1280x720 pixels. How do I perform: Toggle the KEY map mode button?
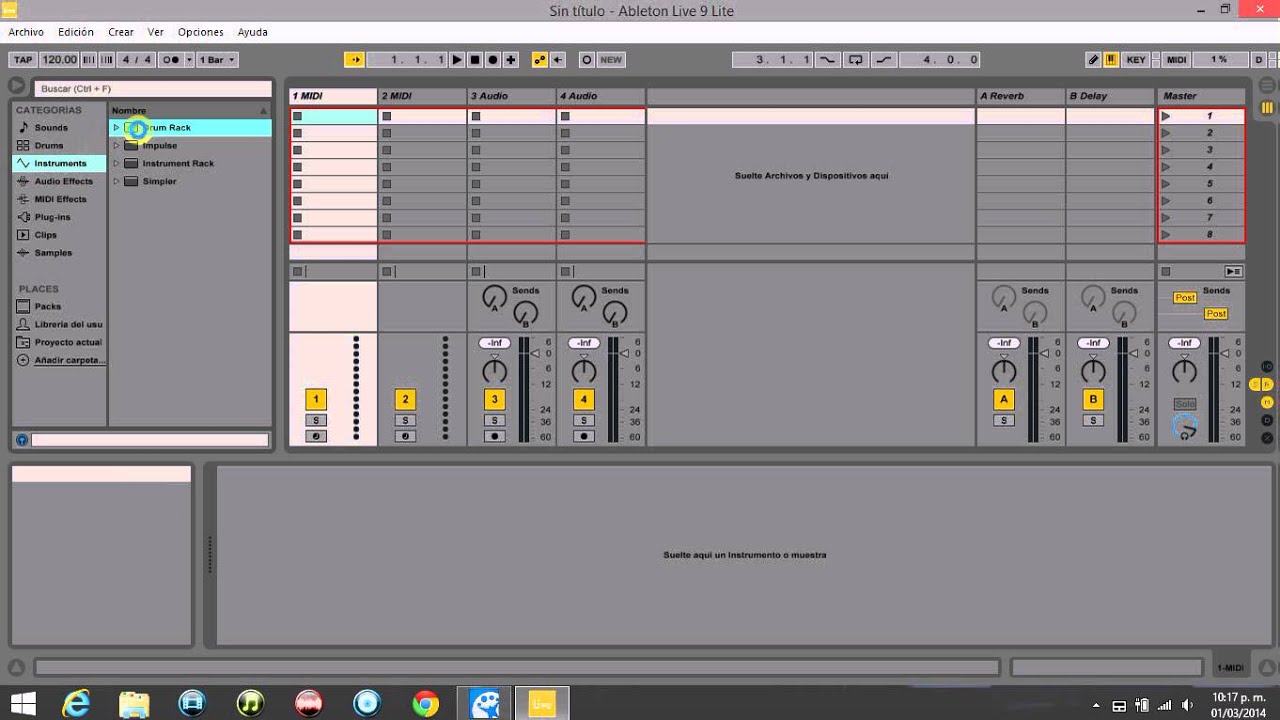click(1136, 60)
